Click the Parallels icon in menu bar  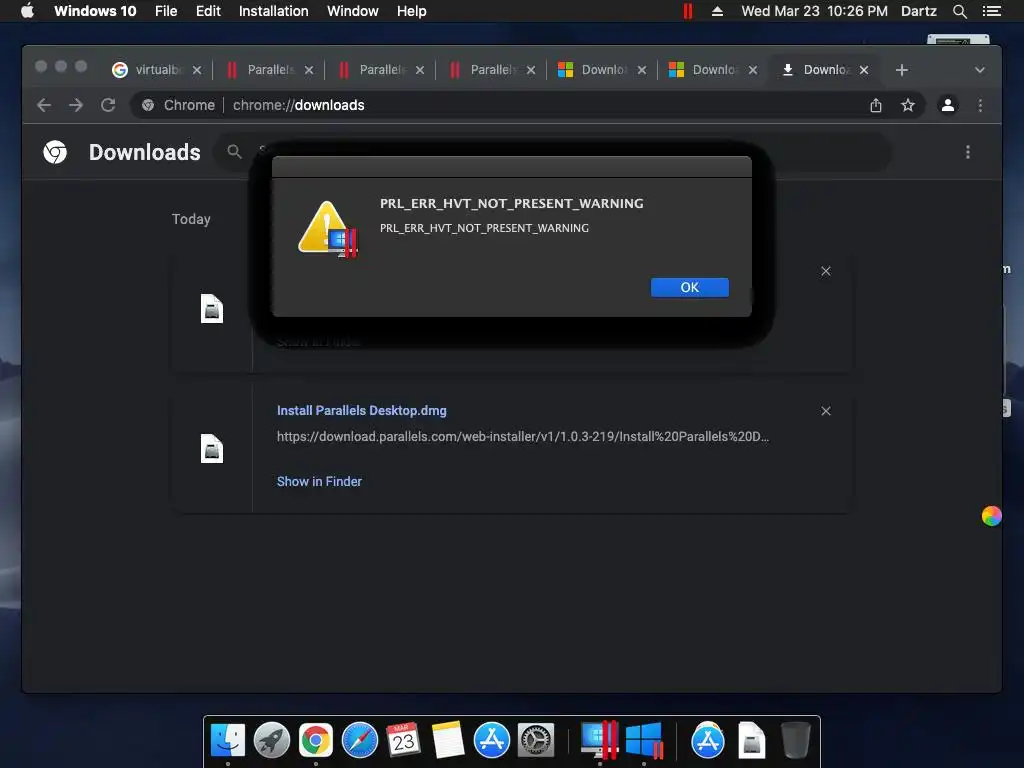pos(688,11)
